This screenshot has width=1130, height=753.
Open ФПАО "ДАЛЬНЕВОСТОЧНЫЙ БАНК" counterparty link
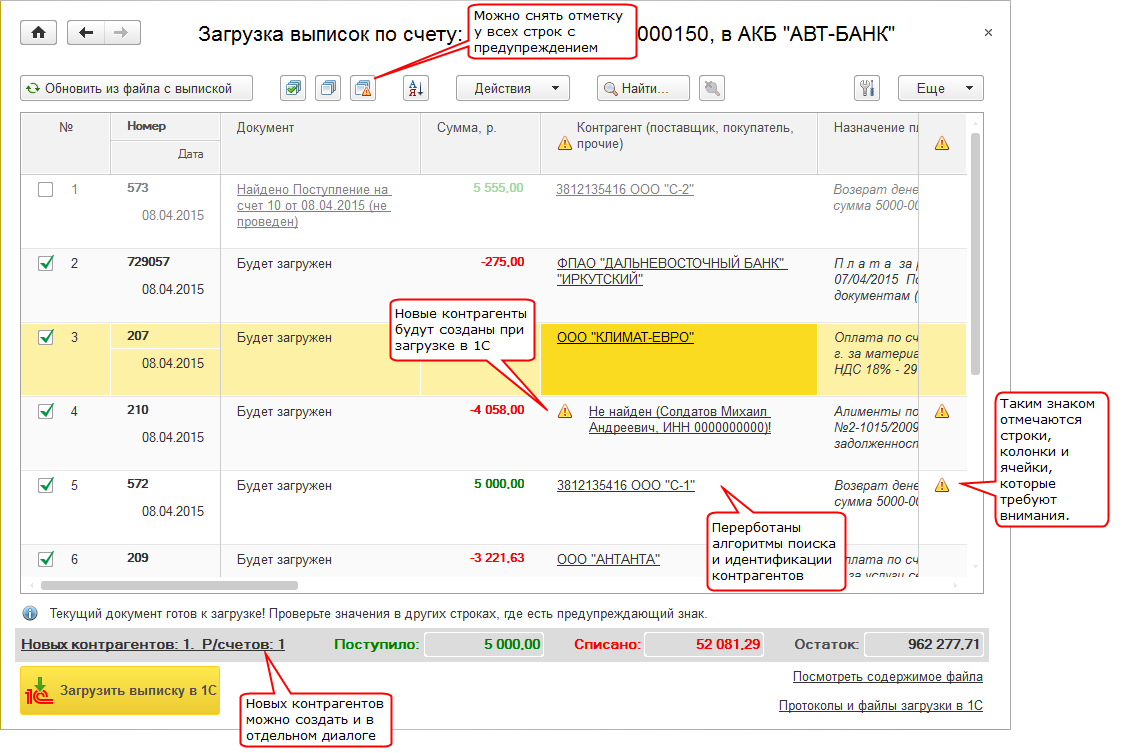pos(672,271)
